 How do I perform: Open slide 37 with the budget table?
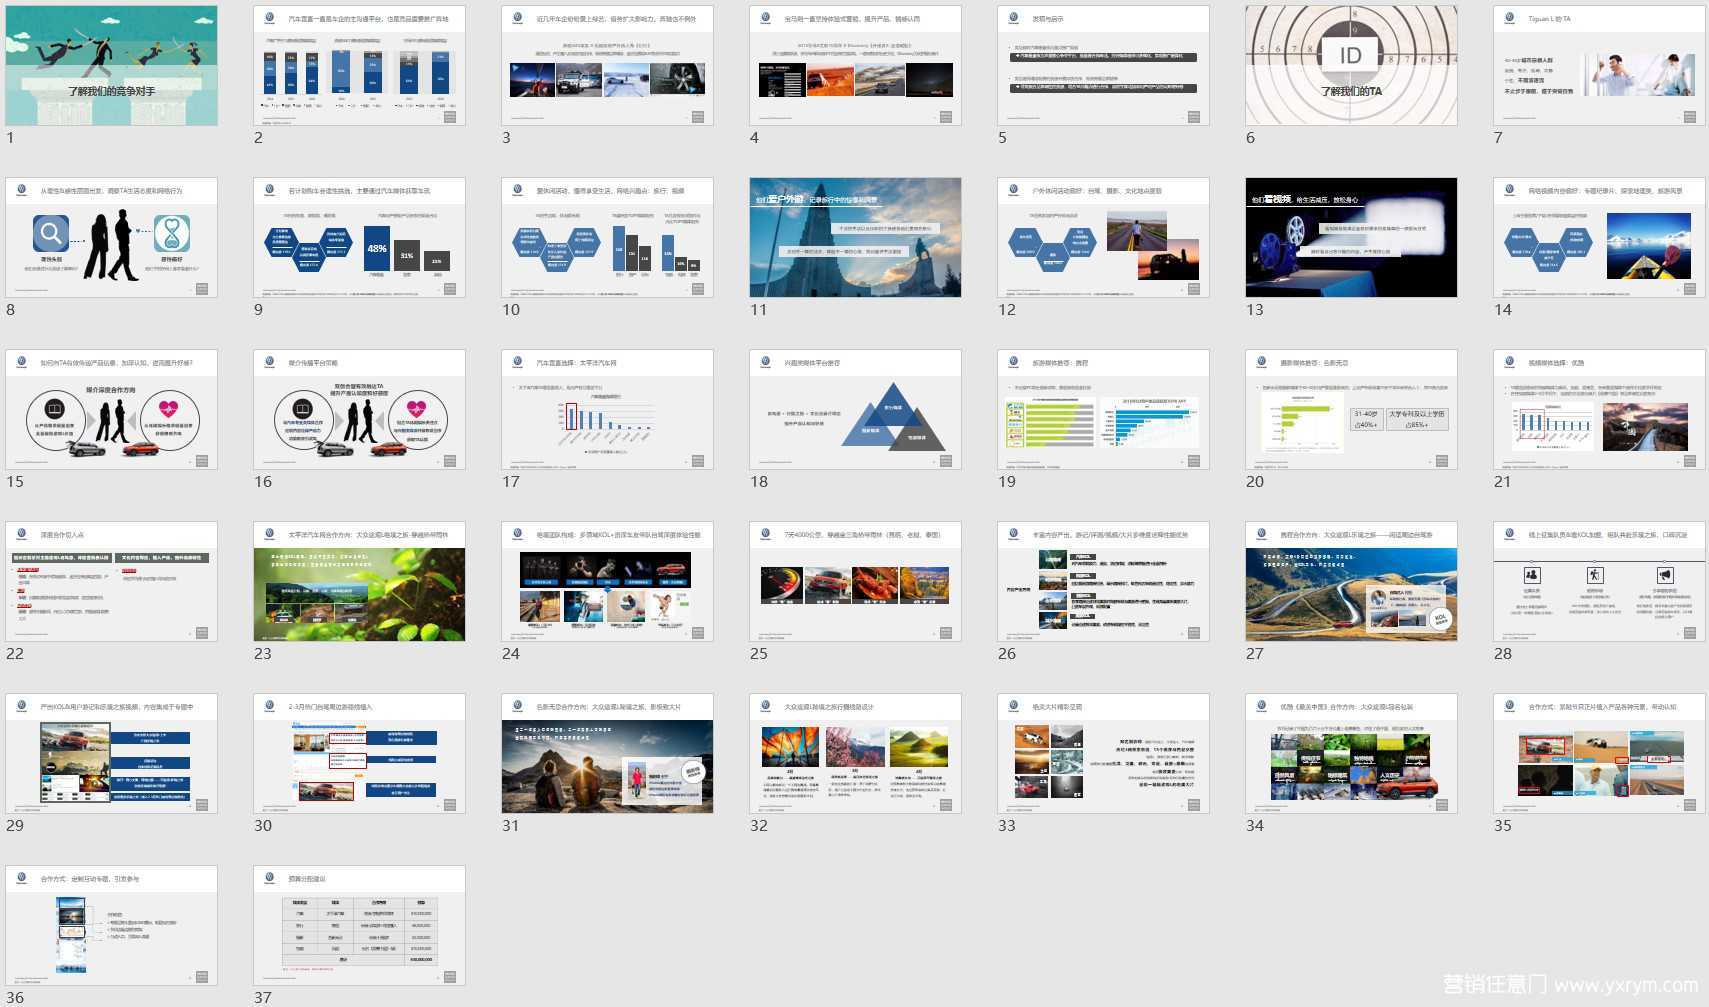click(x=359, y=925)
